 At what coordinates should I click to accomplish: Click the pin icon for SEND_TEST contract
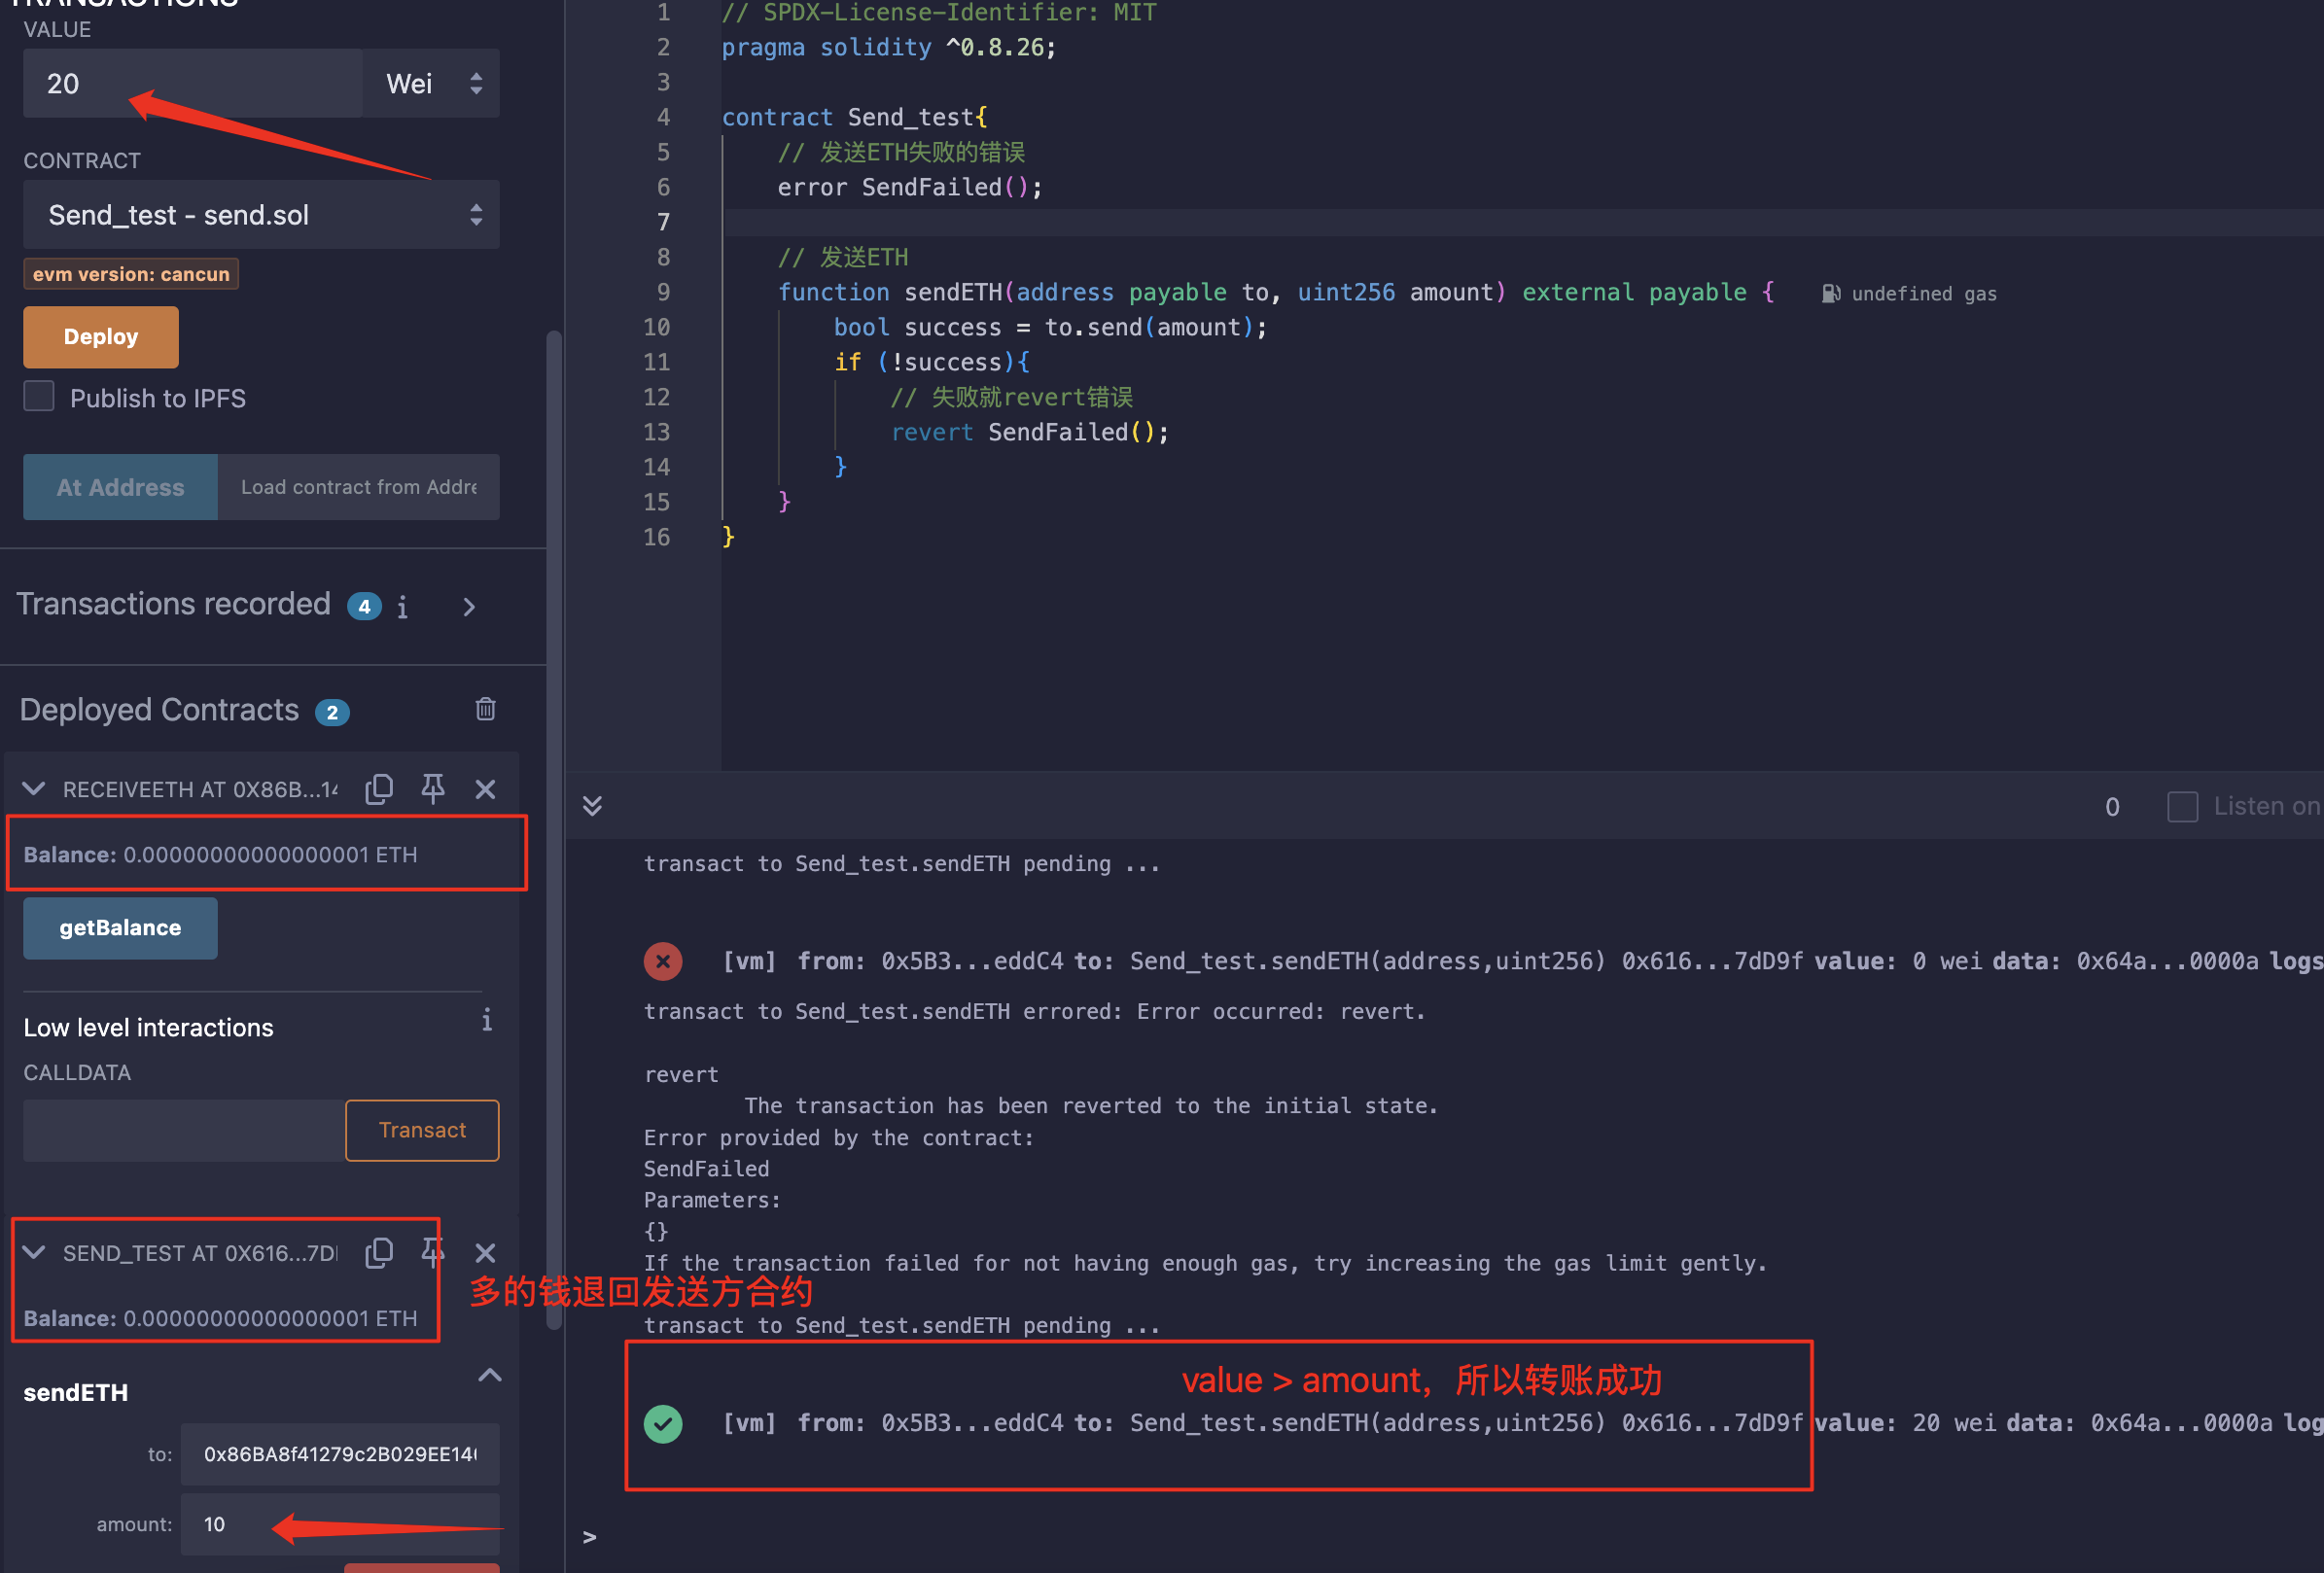pos(434,1252)
